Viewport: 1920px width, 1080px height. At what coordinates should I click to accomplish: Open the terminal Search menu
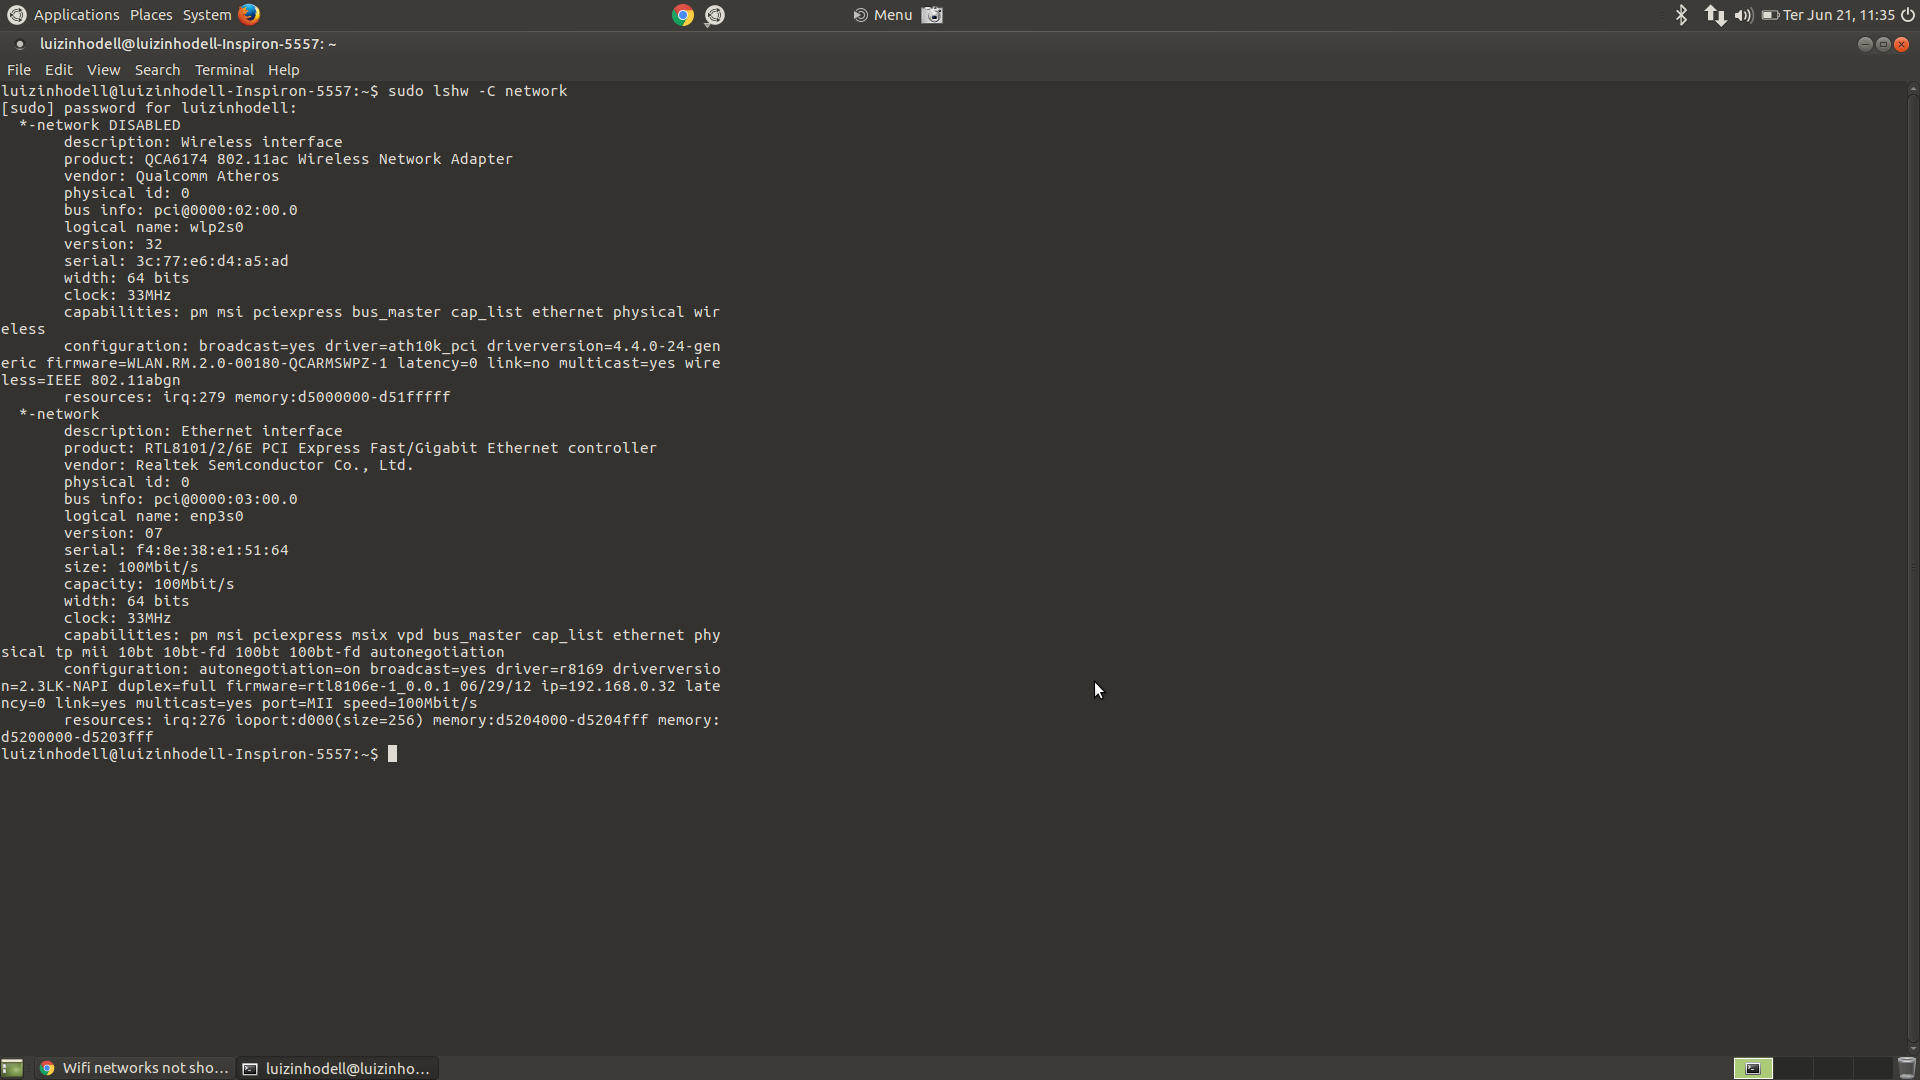(x=157, y=70)
